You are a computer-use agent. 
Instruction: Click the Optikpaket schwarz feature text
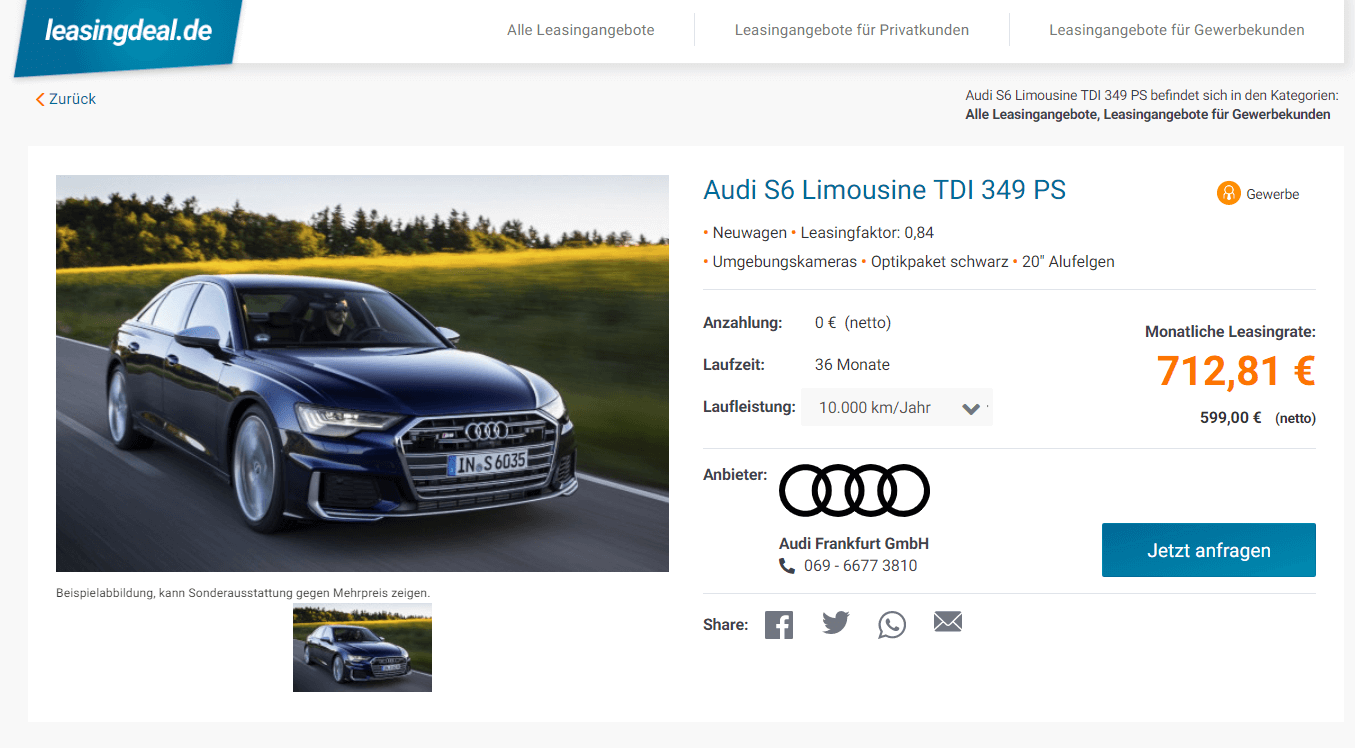tap(940, 262)
